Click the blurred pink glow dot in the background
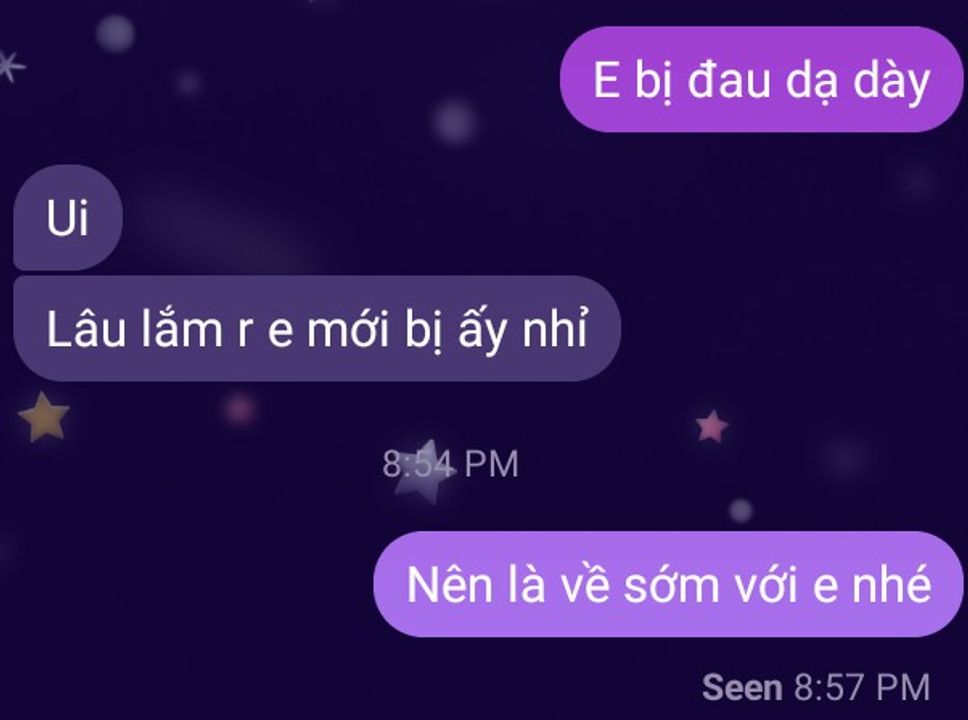968x720 pixels. pyautogui.click(x=240, y=409)
